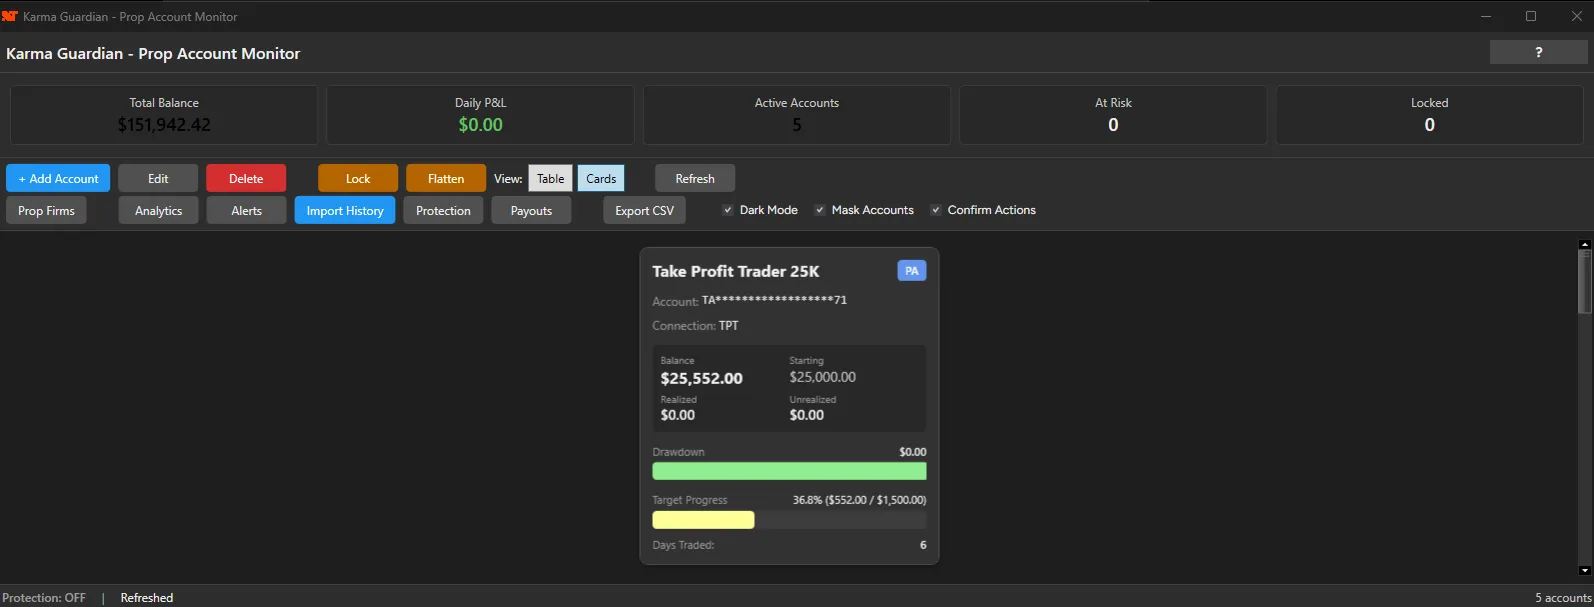Viewport: 1594px width, 607px height.
Task: Click the Add Account button
Action: coord(58,178)
